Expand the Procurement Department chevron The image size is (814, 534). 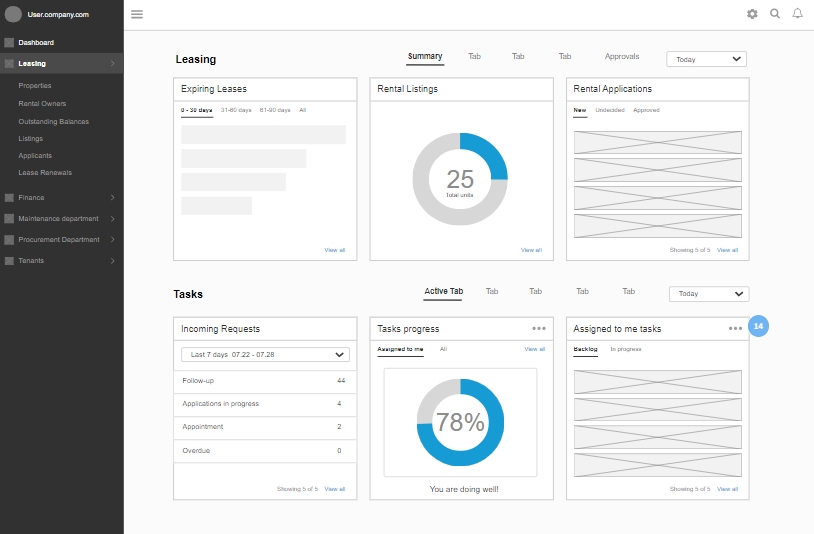[113, 240]
